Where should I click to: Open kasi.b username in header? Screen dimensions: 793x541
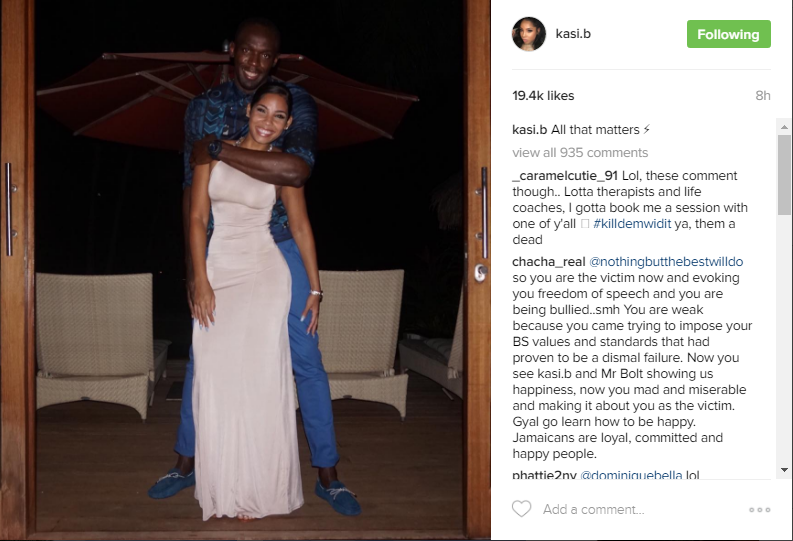[573, 34]
